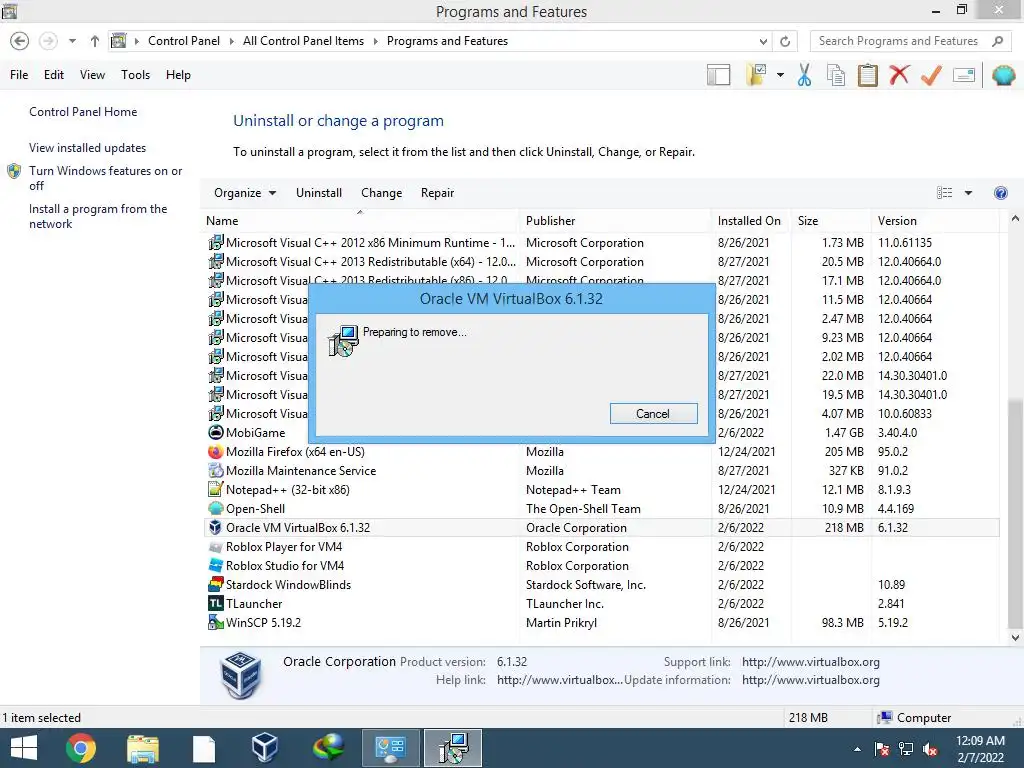The width and height of the screenshot is (1024, 768).
Task: Click the installer taskbar icon
Action: [453, 748]
